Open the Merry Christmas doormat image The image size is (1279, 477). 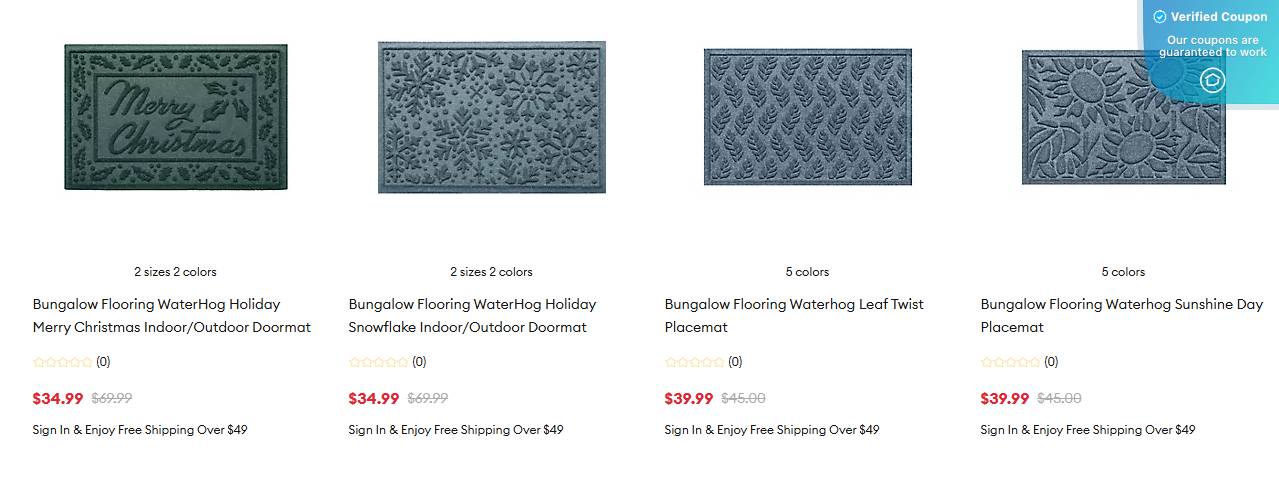pyautogui.click(x=176, y=117)
